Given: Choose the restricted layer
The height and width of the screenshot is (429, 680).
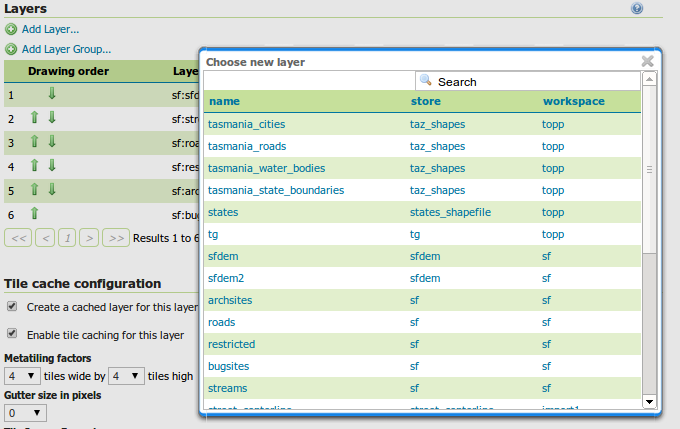Looking at the screenshot, I should pyautogui.click(x=232, y=344).
